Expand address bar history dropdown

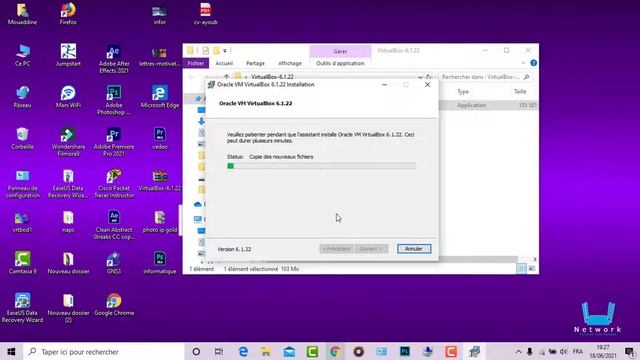(420, 77)
